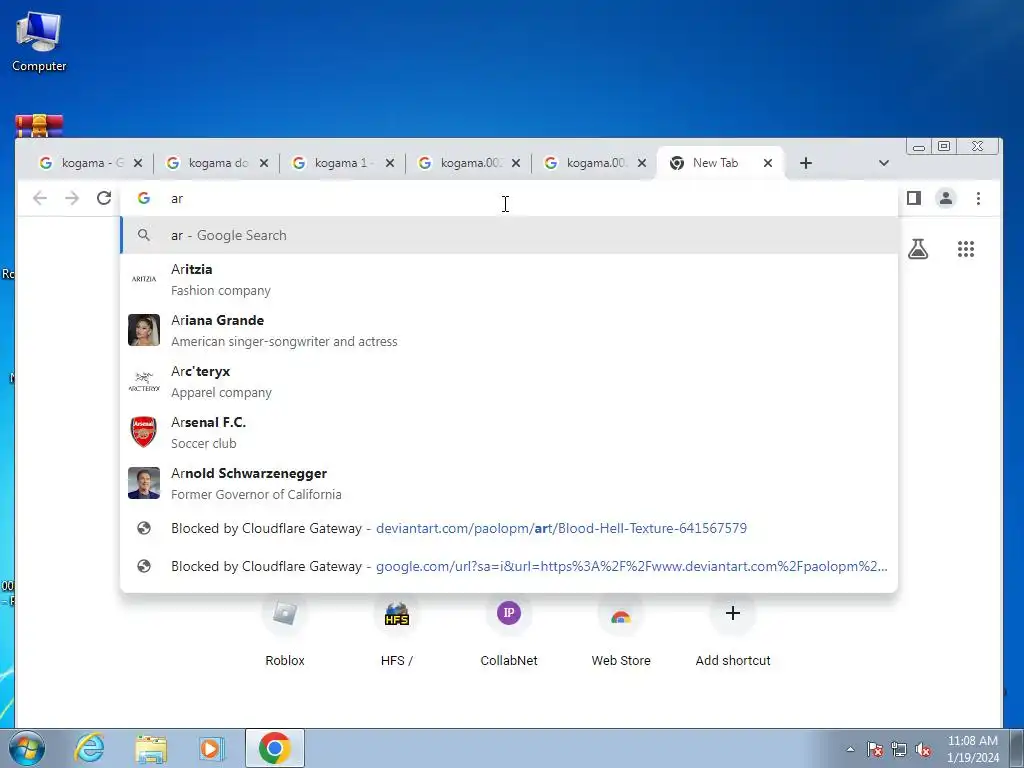The width and height of the screenshot is (1024, 768).
Task: Click the Arnold Schwarzenegger thumbnail photo
Action: point(144,483)
